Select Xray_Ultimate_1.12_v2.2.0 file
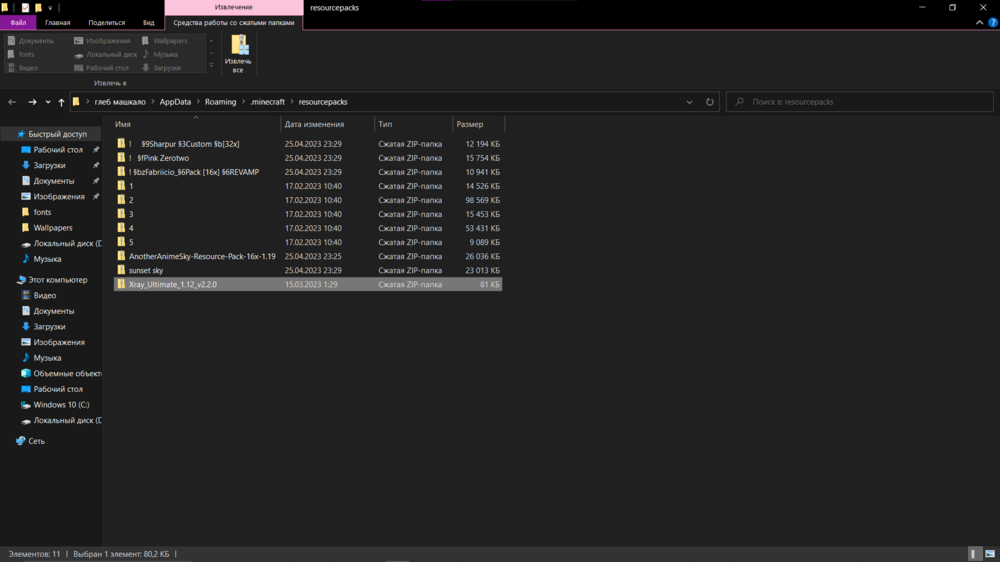Viewport: 1000px width, 562px height. point(307,285)
